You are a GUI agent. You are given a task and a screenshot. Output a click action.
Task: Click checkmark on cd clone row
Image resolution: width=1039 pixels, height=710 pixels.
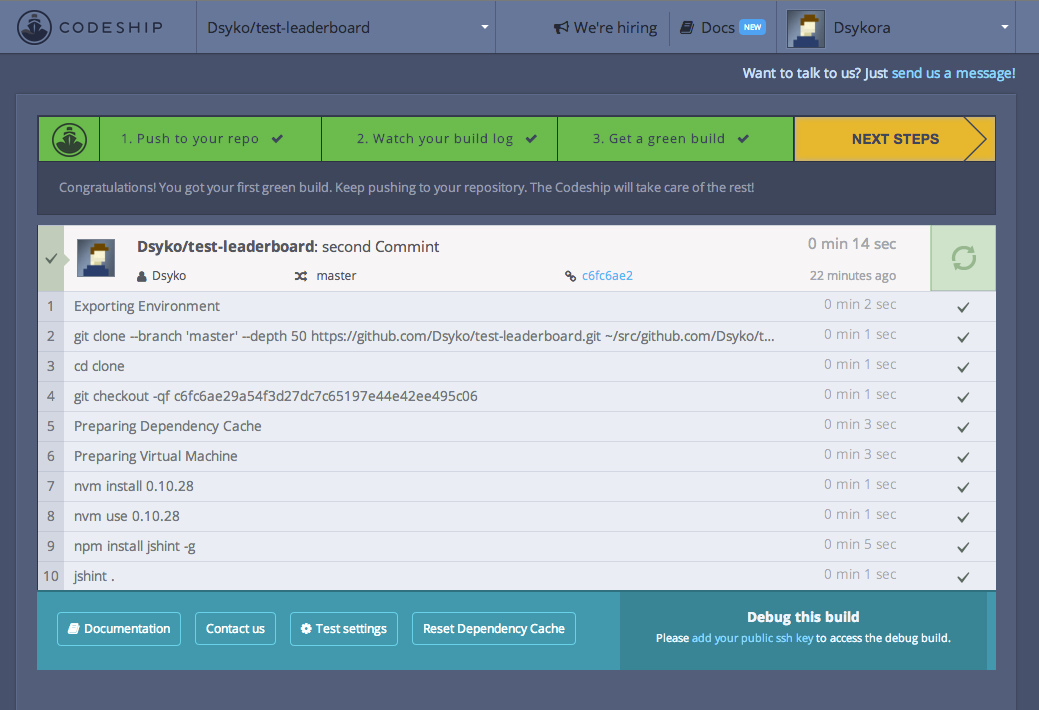[x=963, y=367]
